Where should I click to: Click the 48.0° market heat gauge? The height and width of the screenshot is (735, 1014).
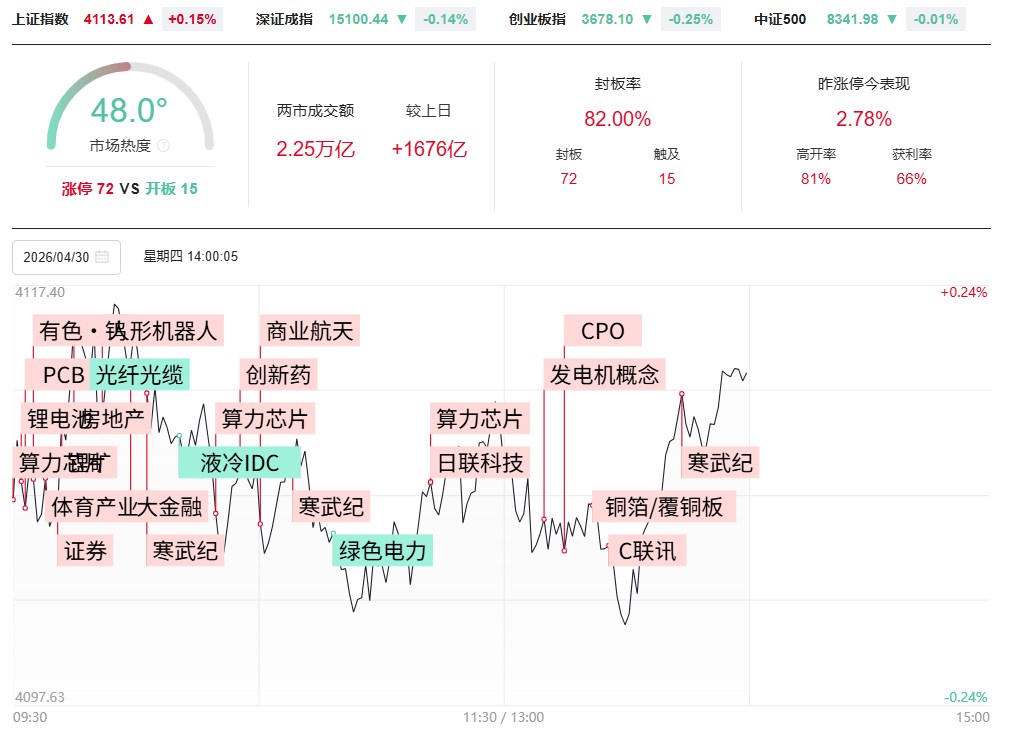coord(130,110)
